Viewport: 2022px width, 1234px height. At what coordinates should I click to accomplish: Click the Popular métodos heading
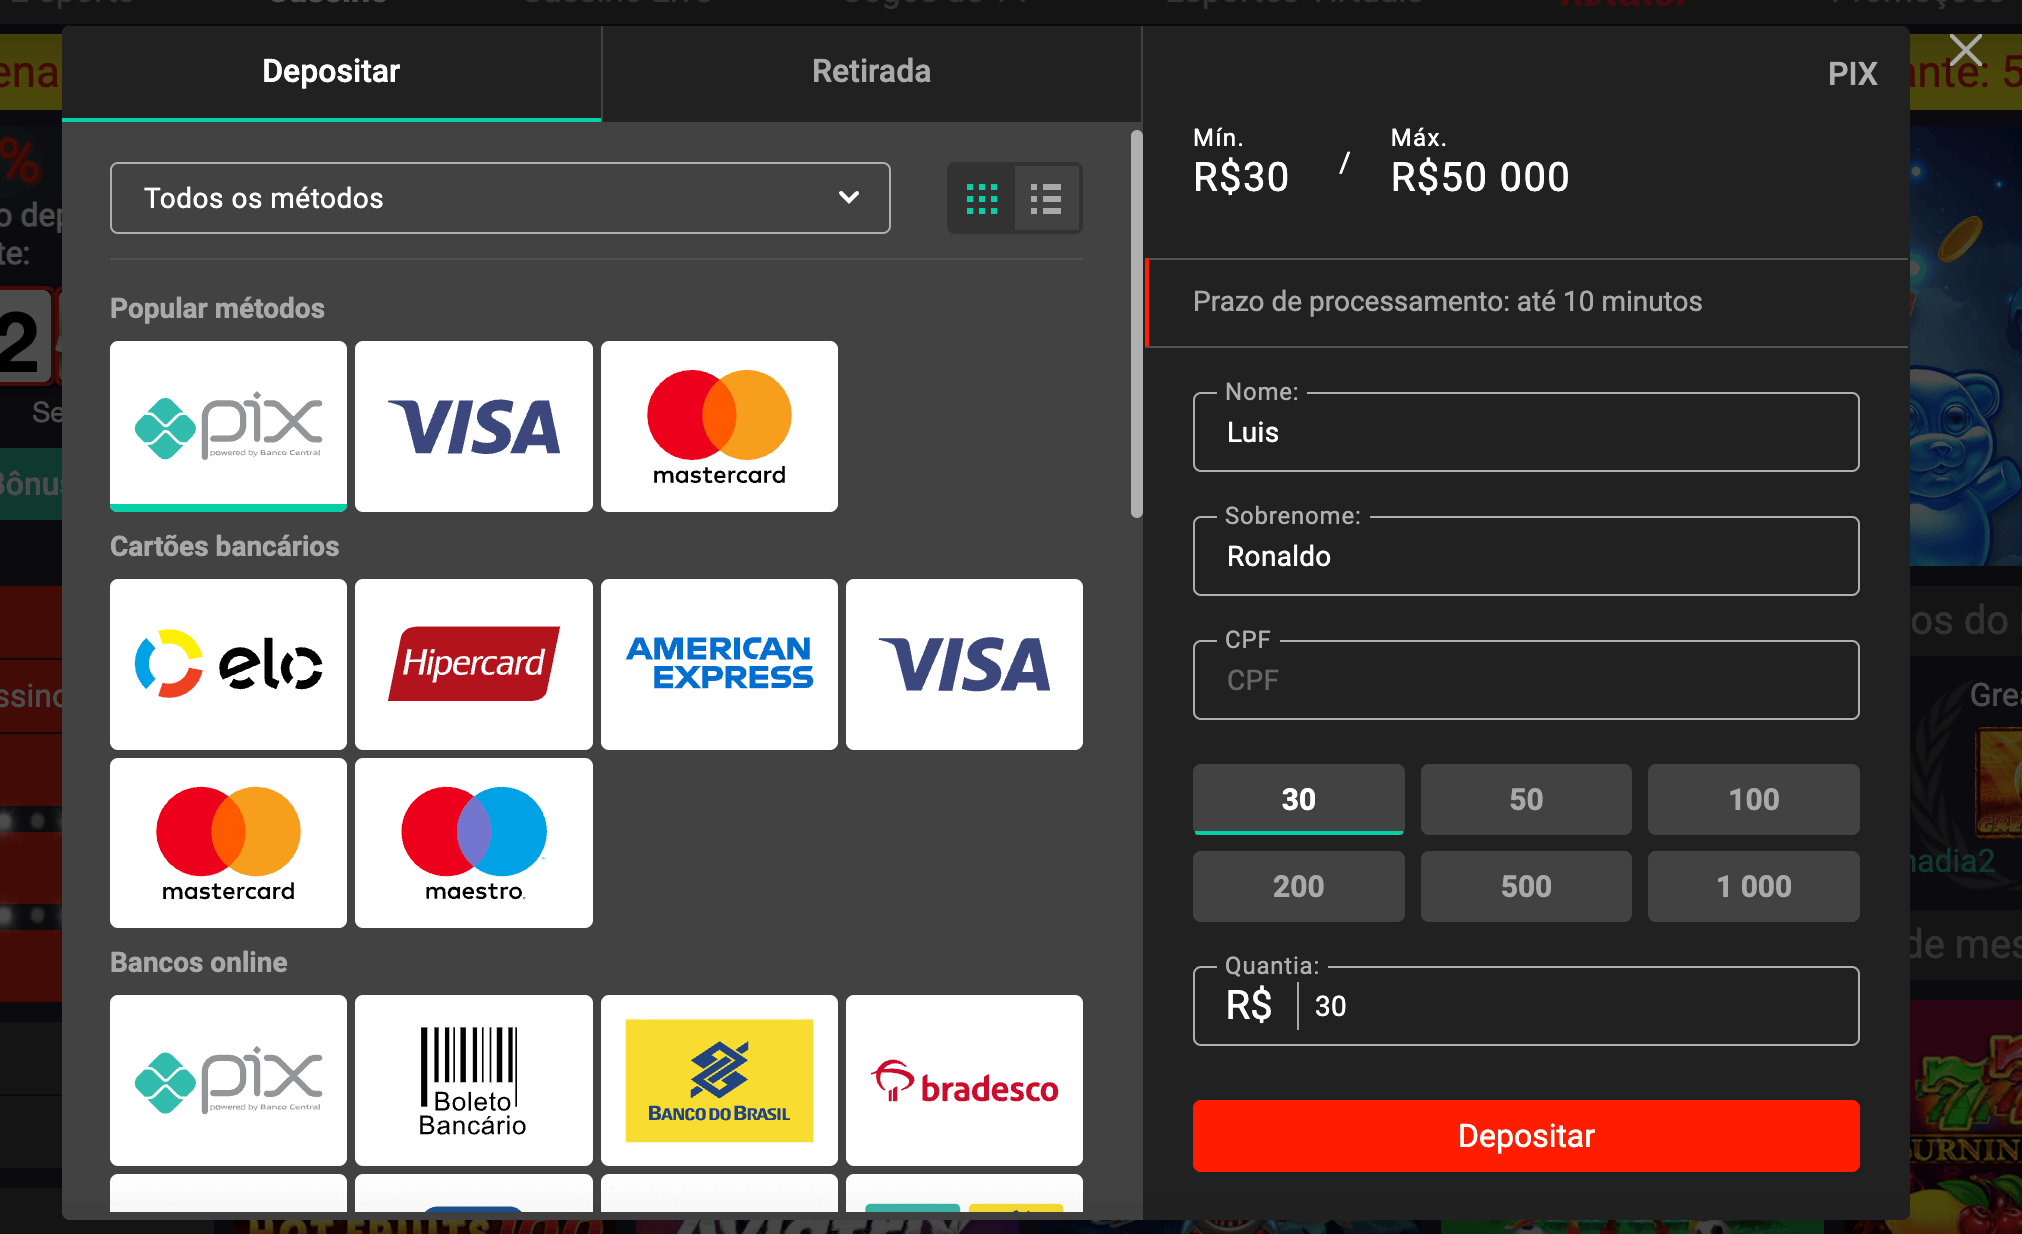tap(217, 308)
